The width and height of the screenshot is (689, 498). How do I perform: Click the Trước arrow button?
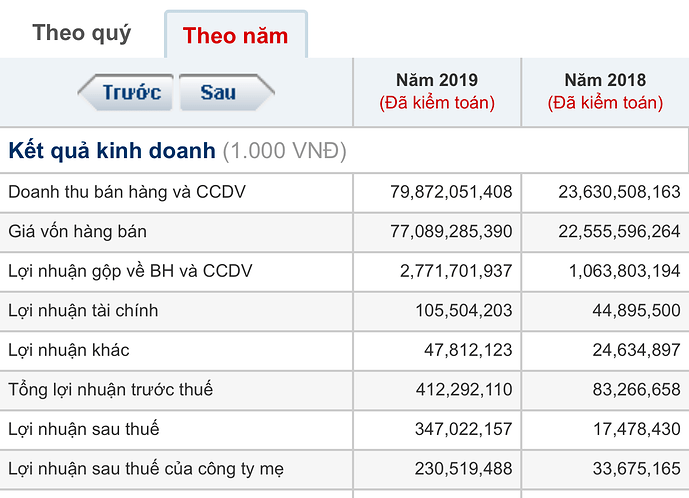(127, 93)
